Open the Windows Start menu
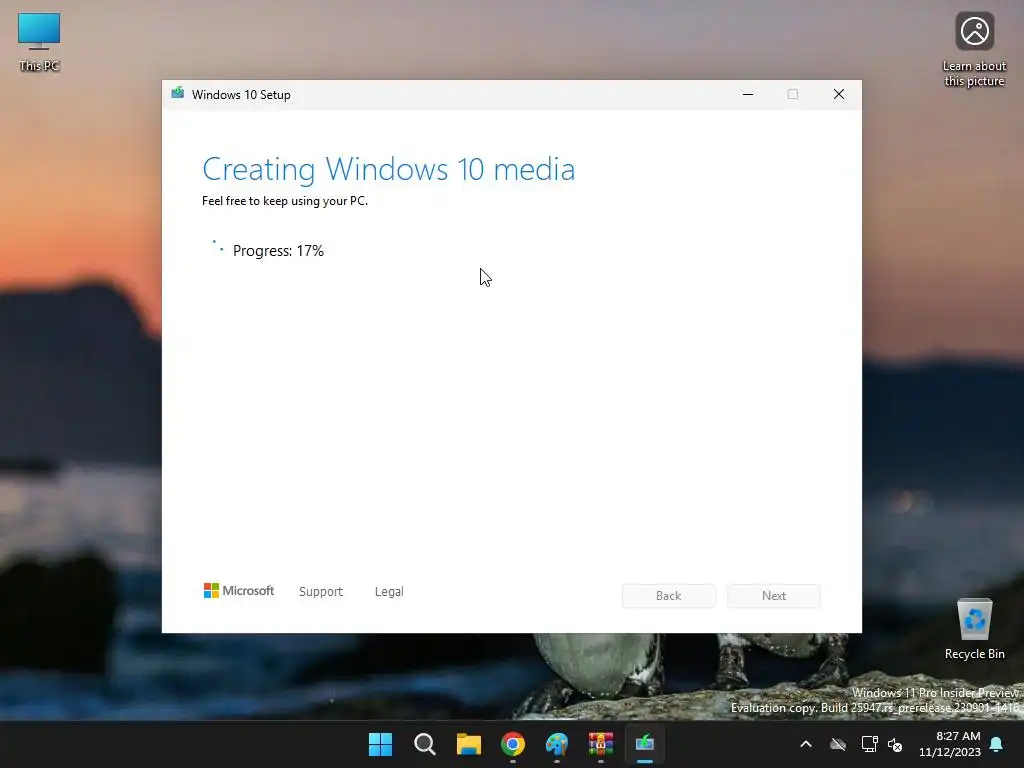Screen dimensions: 1024x768 380,744
